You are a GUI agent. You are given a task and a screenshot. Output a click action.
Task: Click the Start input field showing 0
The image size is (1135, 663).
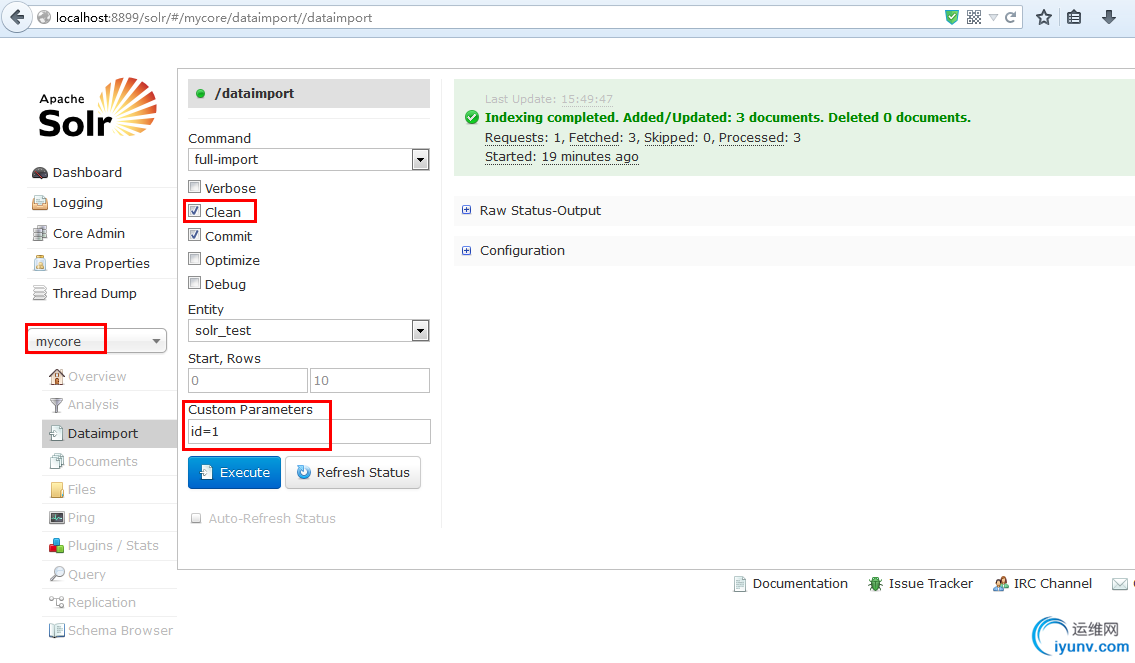[248, 380]
